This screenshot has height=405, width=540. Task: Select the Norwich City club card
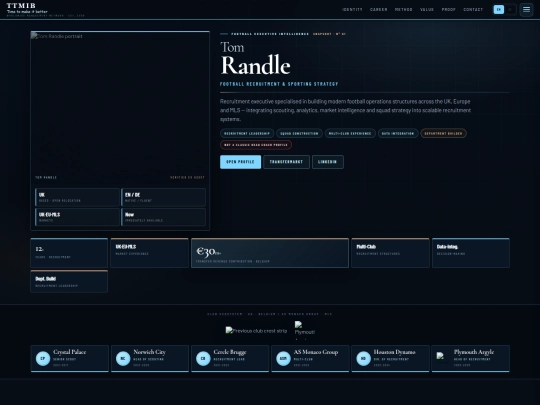click(150, 359)
